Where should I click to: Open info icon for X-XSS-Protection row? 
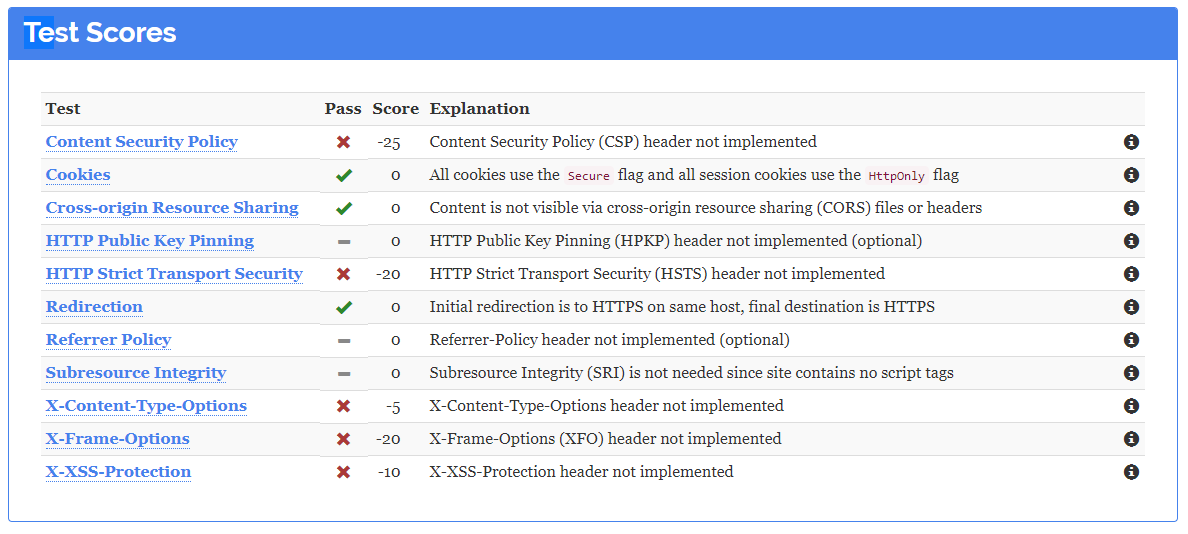coord(1131,472)
